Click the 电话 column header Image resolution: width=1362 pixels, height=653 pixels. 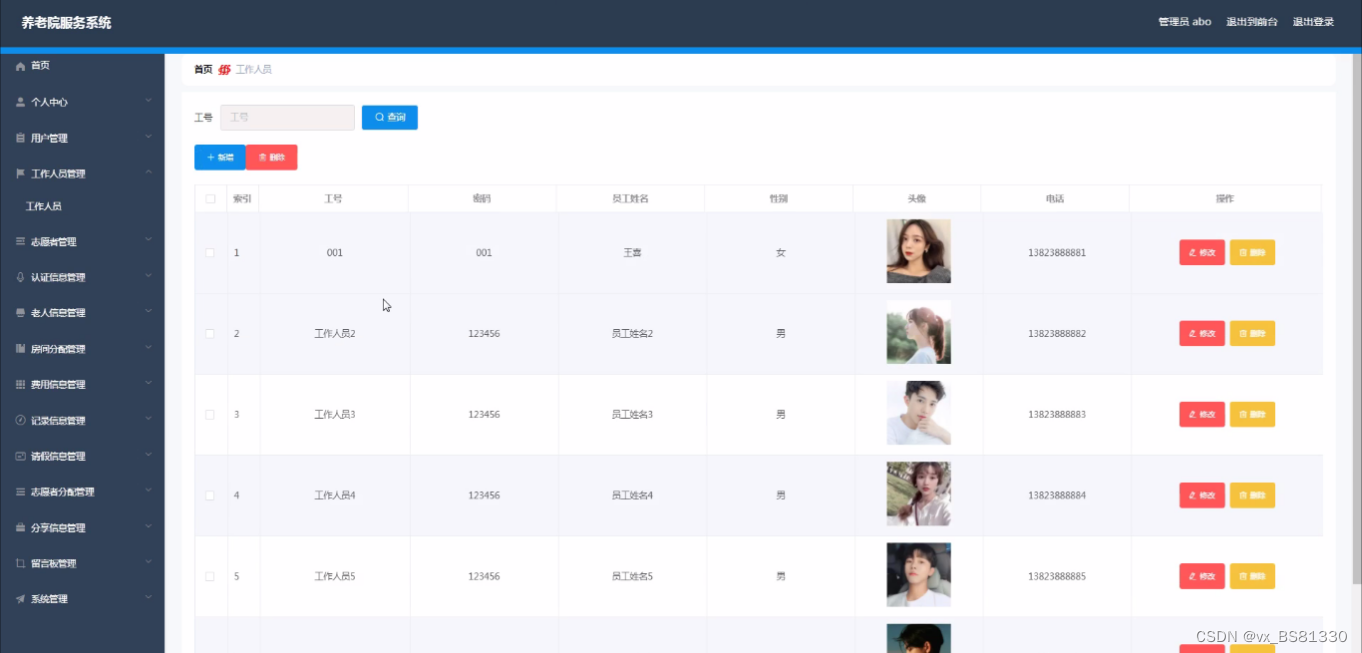1055,199
